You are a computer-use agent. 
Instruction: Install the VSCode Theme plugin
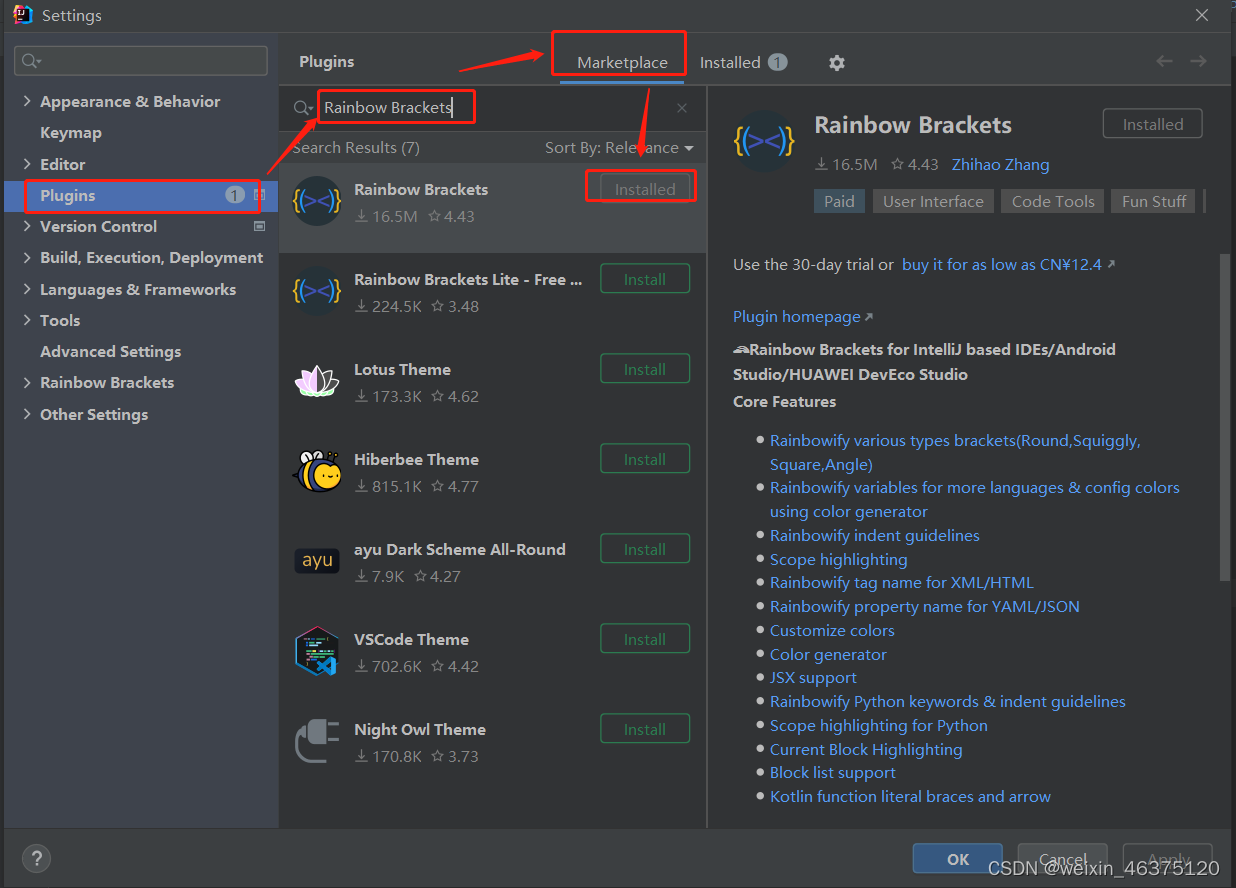pyautogui.click(x=645, y=639)
